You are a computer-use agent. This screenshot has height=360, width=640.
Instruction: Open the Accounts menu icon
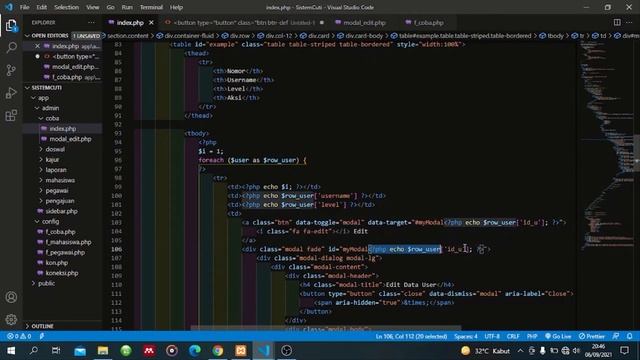11,297
